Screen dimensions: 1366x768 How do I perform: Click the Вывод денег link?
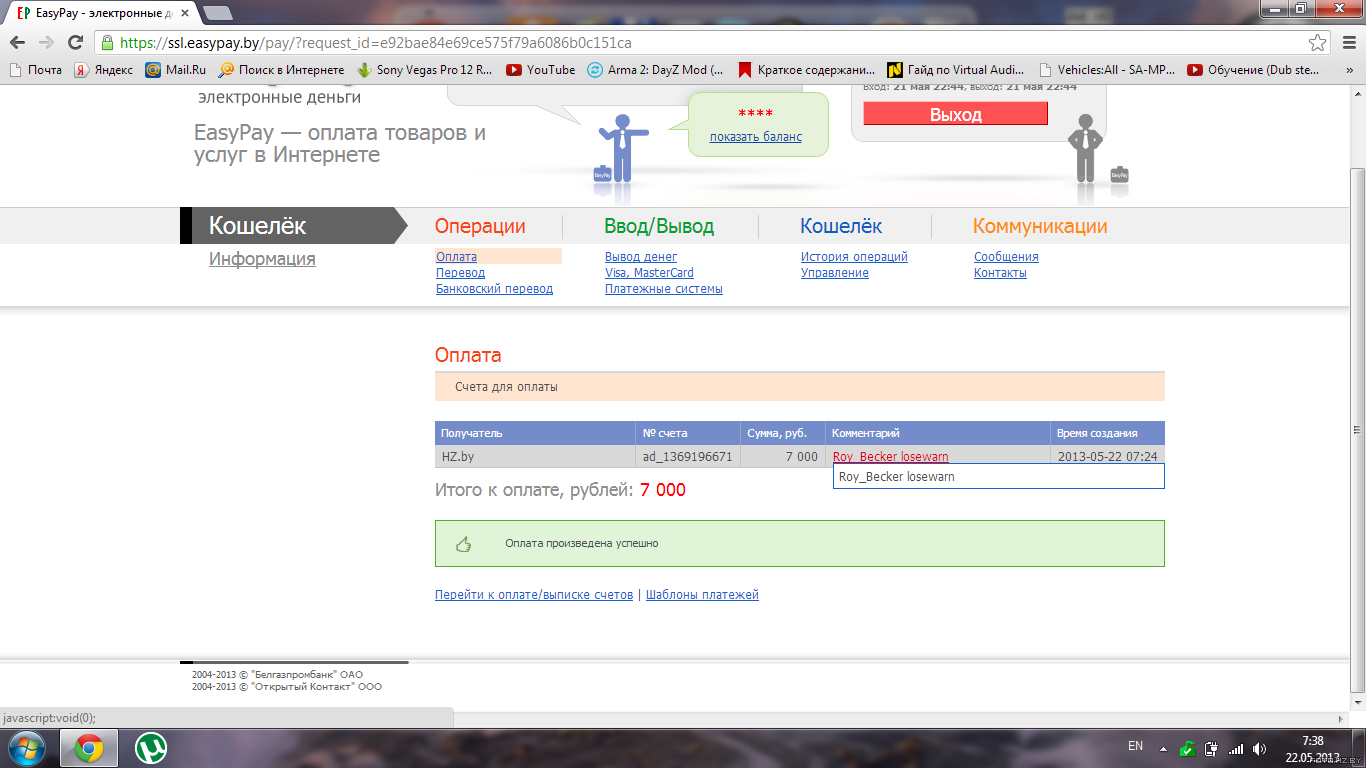(x=641, y=257)
